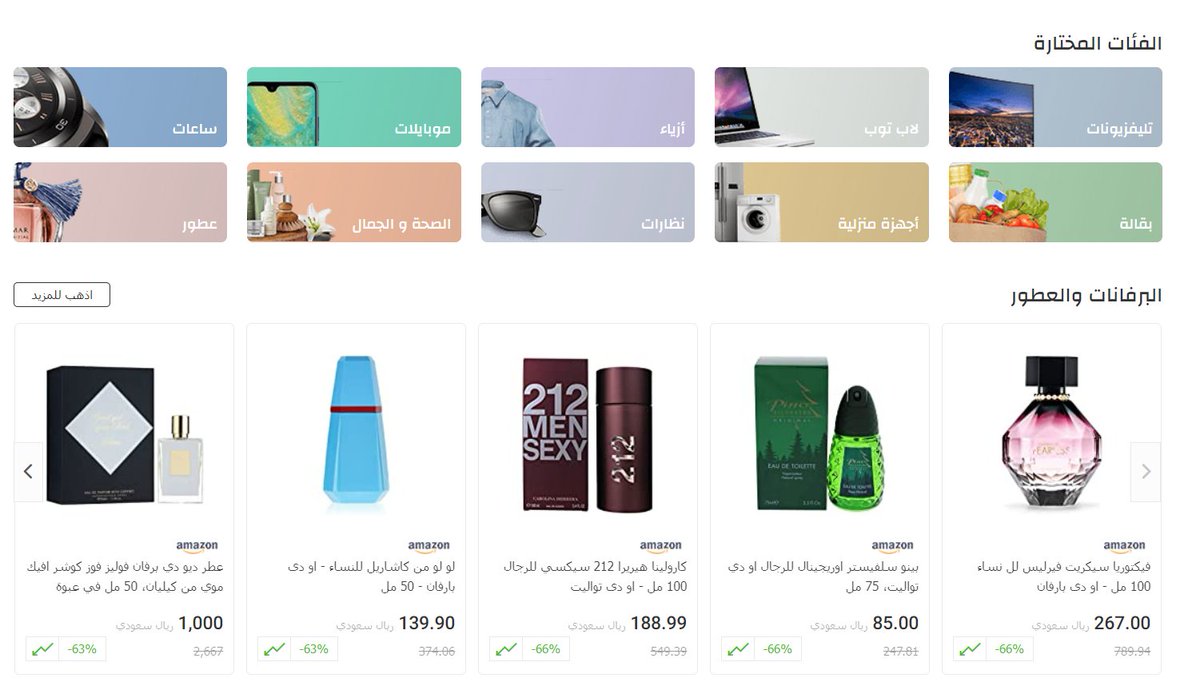Open the أجهزة منزلية category tile

[x=821, y=202]
